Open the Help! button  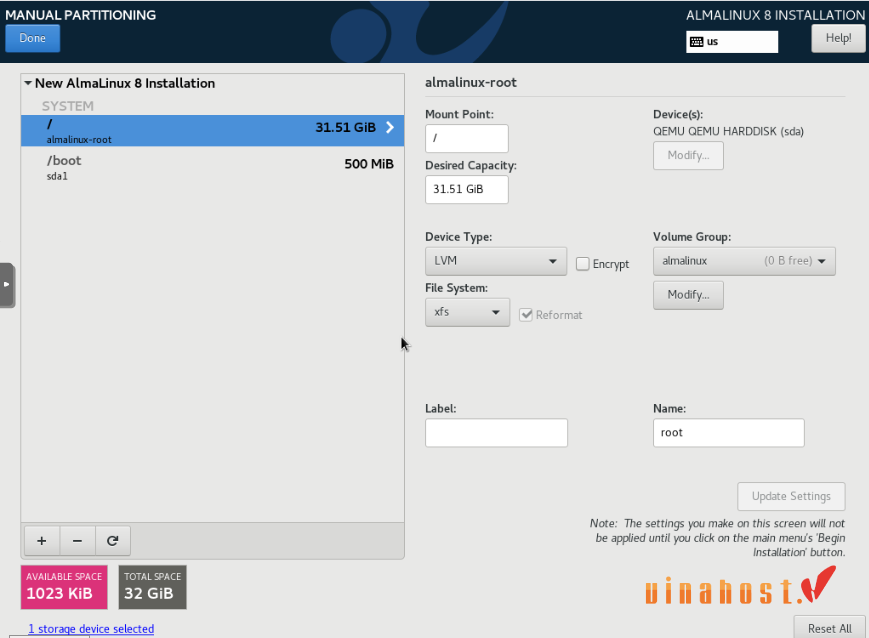click(838, 38)
